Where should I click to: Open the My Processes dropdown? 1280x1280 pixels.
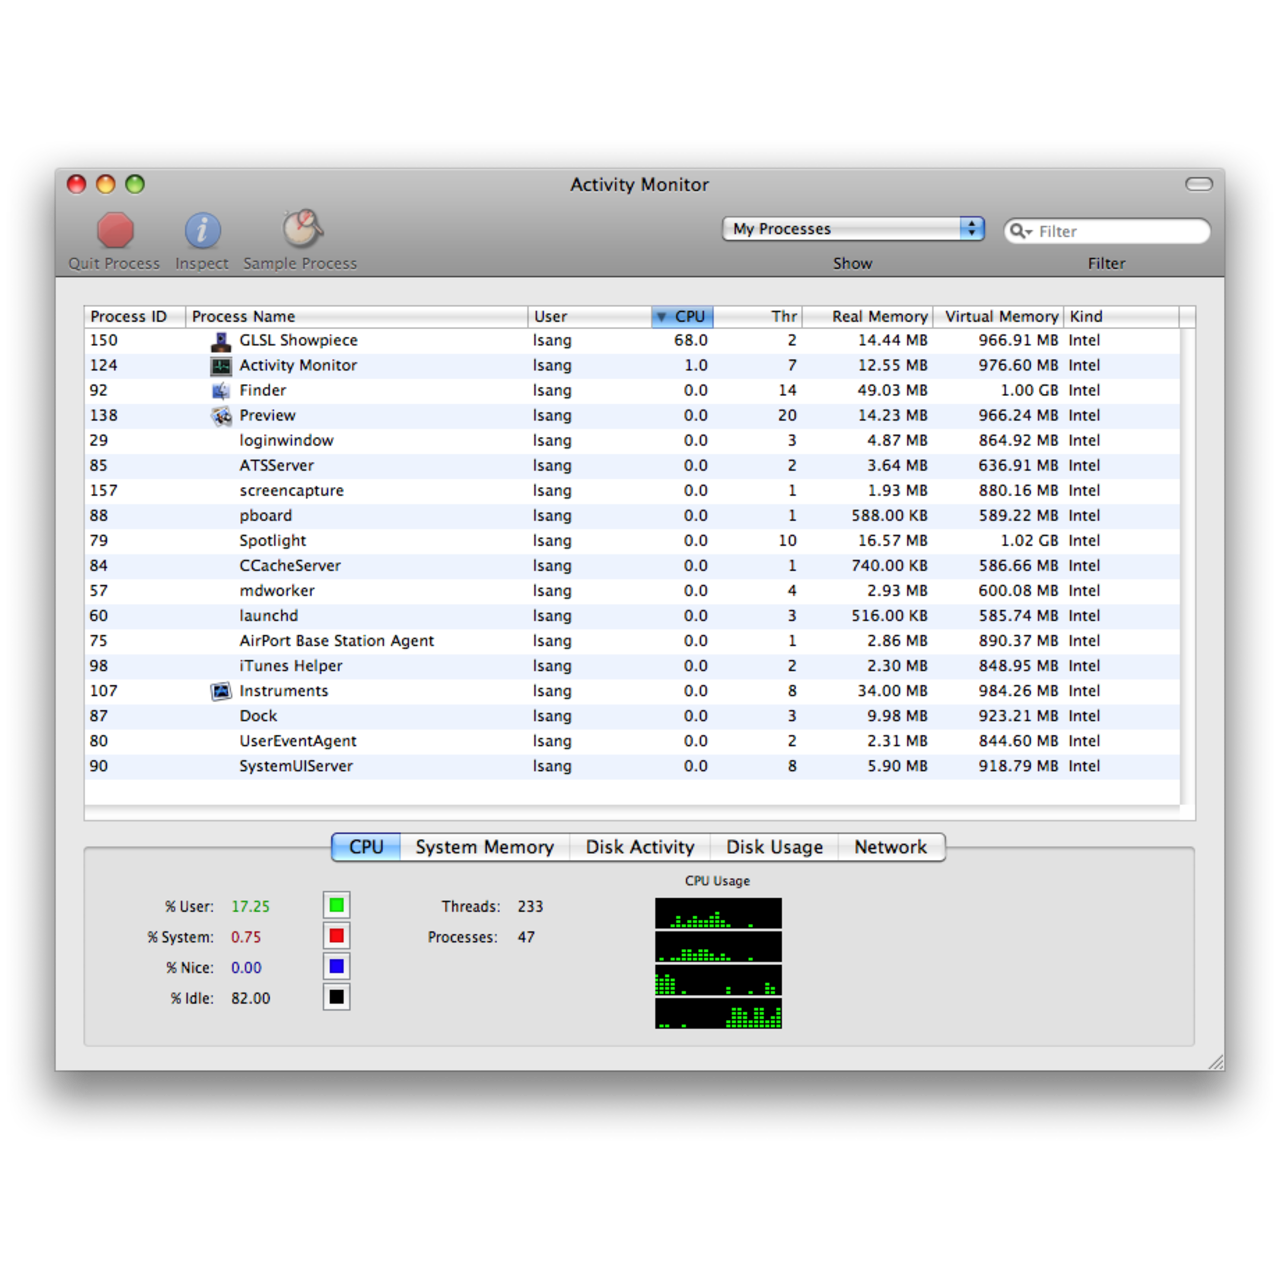(851, 228)
